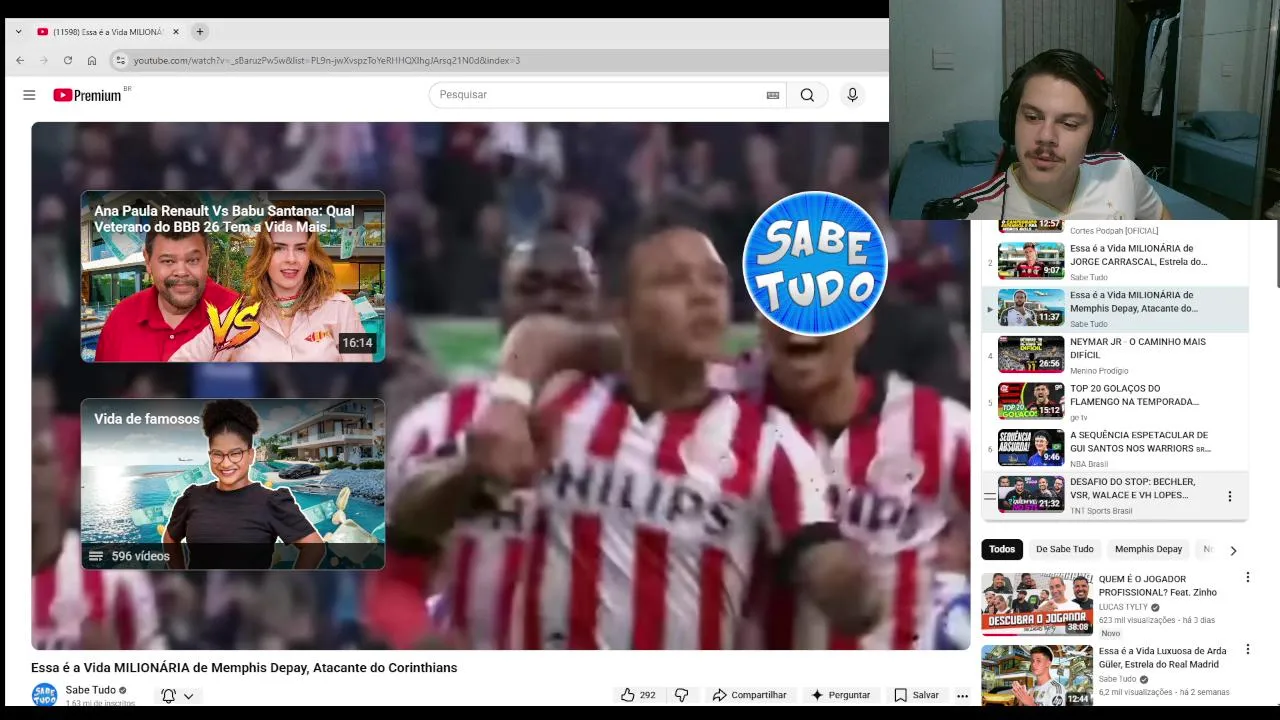Open Vida de famosos playlist end card
Image resolution: width=1280 pixels, height=720 pixels.
pos(233,484)
